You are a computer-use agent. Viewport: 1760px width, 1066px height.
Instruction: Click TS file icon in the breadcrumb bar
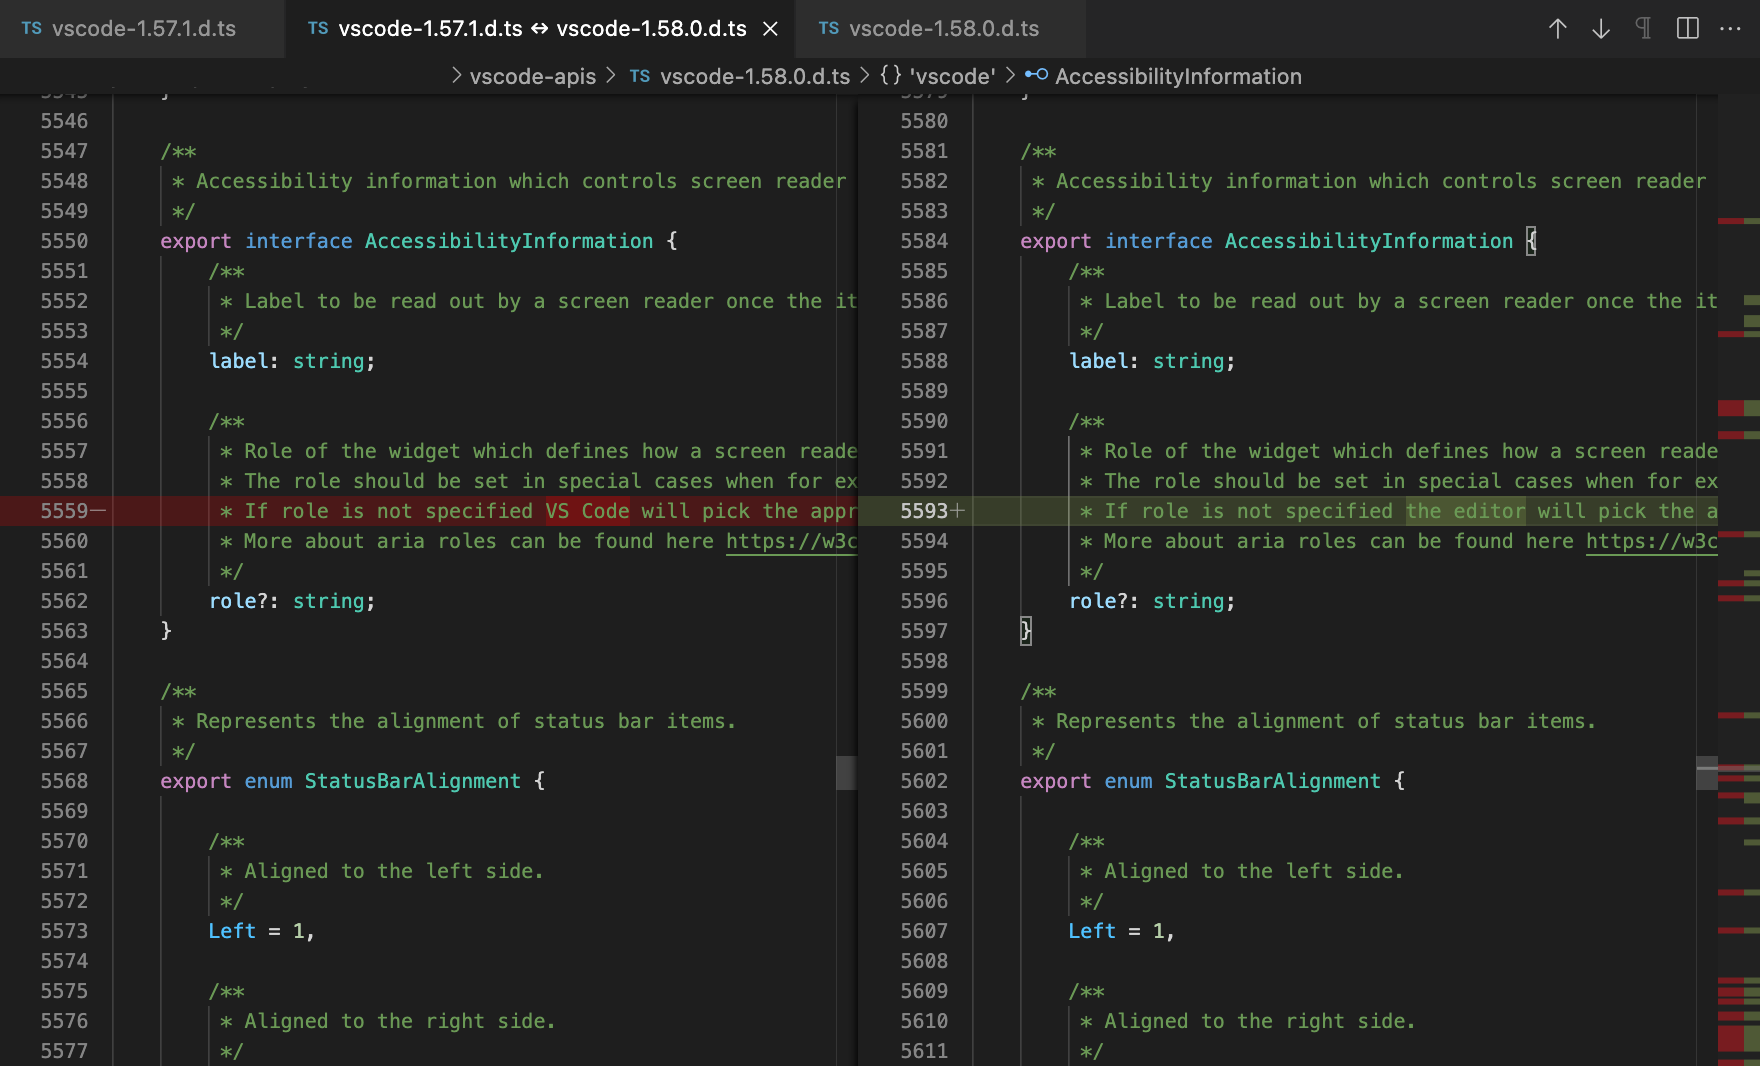[640, 76]
